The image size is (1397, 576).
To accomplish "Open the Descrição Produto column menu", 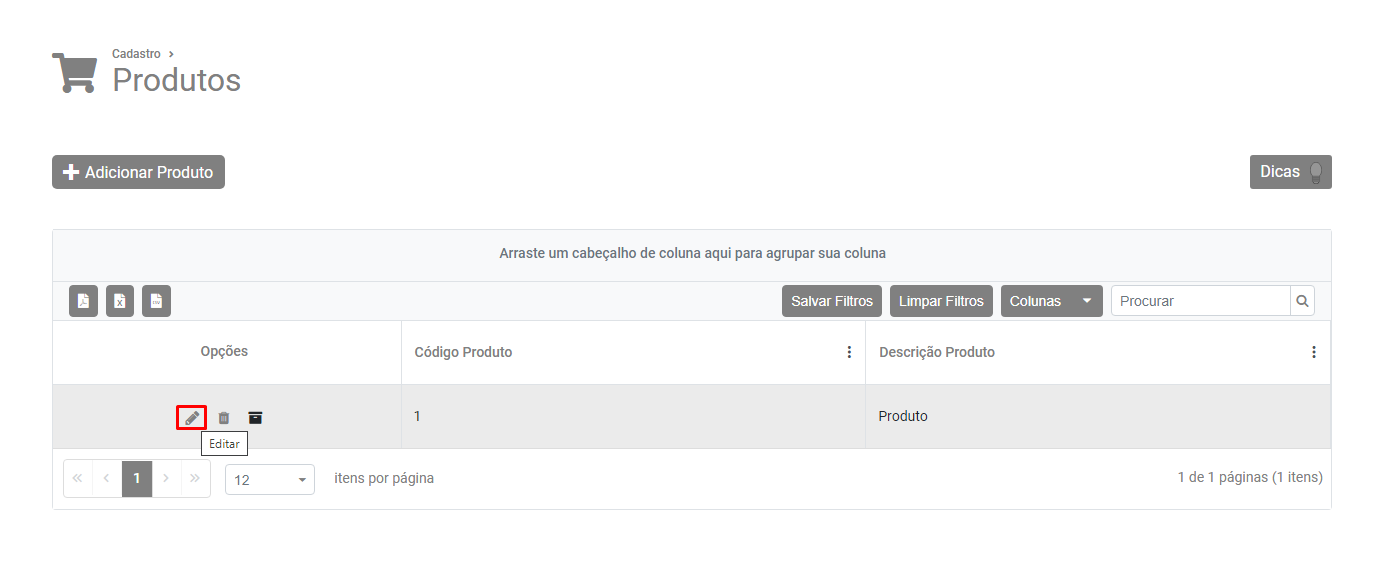I will [x=1313, y=352].
